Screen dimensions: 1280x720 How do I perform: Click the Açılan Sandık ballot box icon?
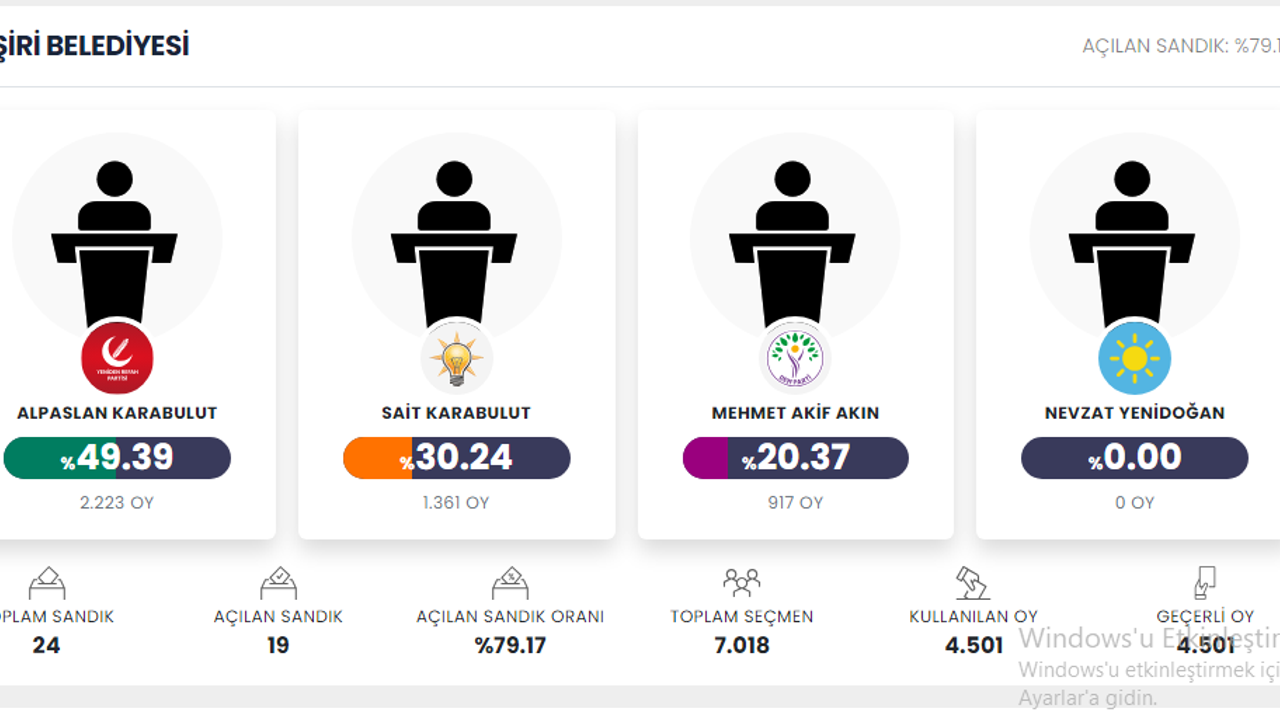(278, 582)
